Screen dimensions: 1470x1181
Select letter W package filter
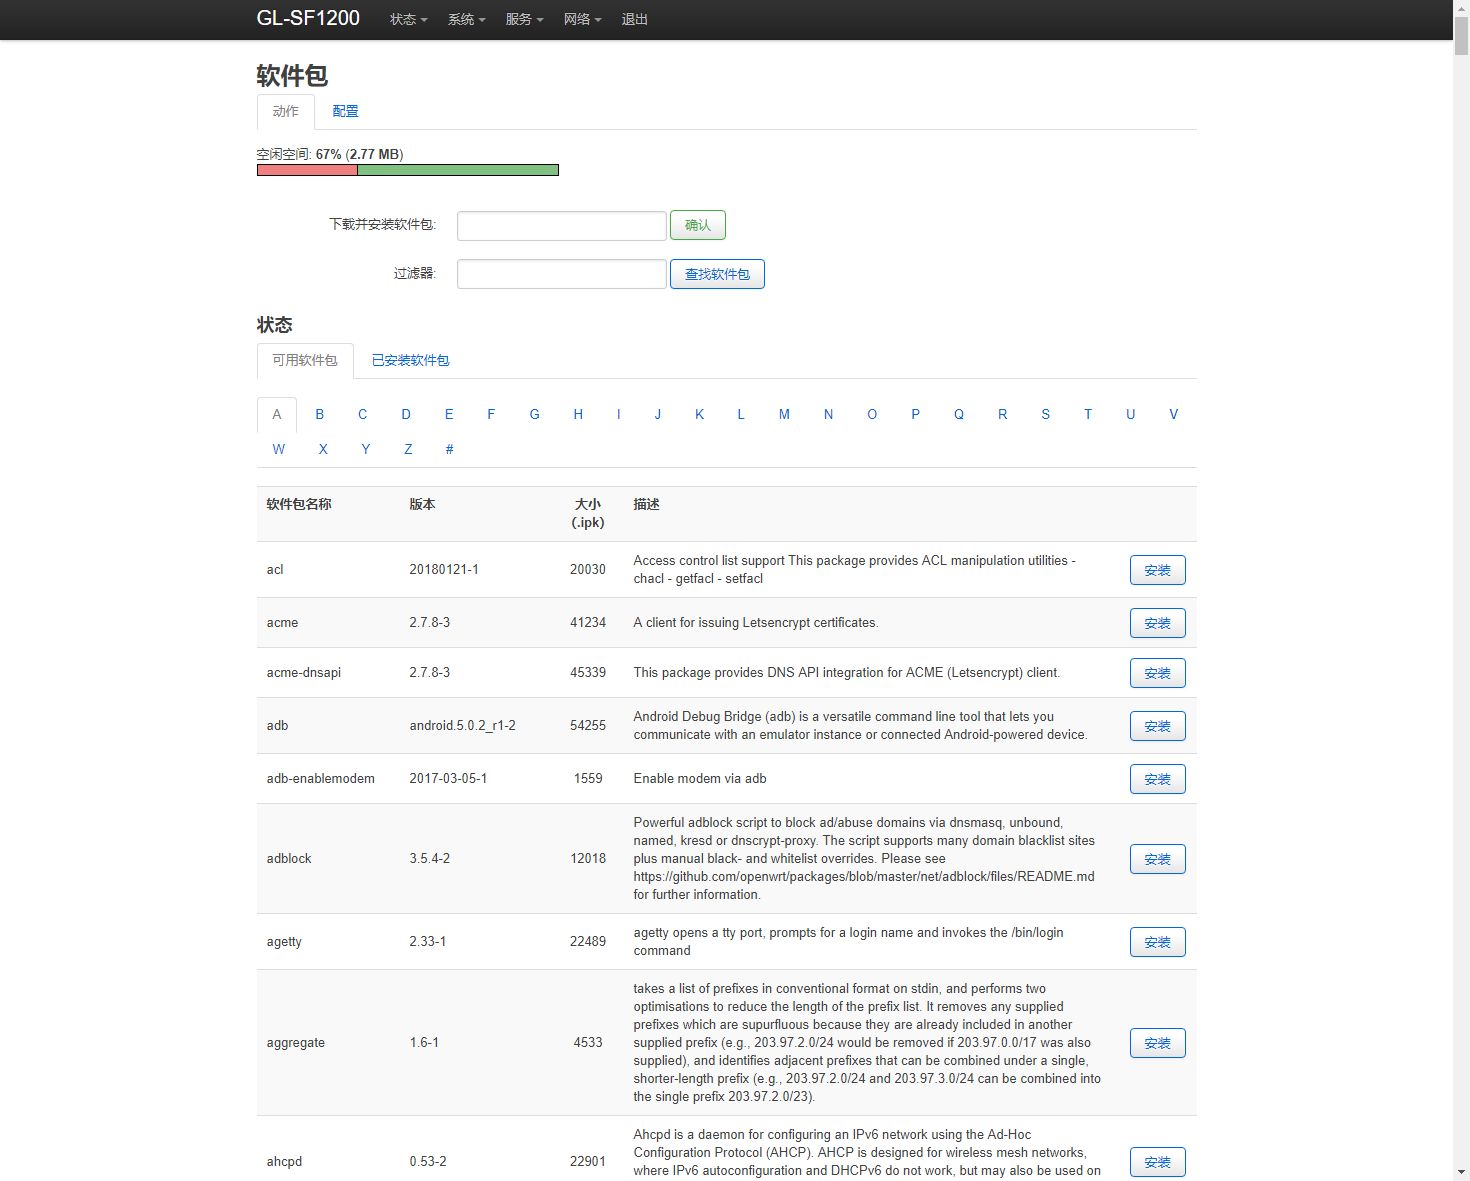click(279, 449)
